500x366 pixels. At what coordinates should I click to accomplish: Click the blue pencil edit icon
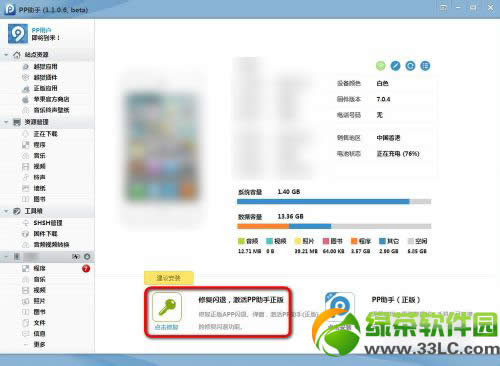(x=395, y=66)
